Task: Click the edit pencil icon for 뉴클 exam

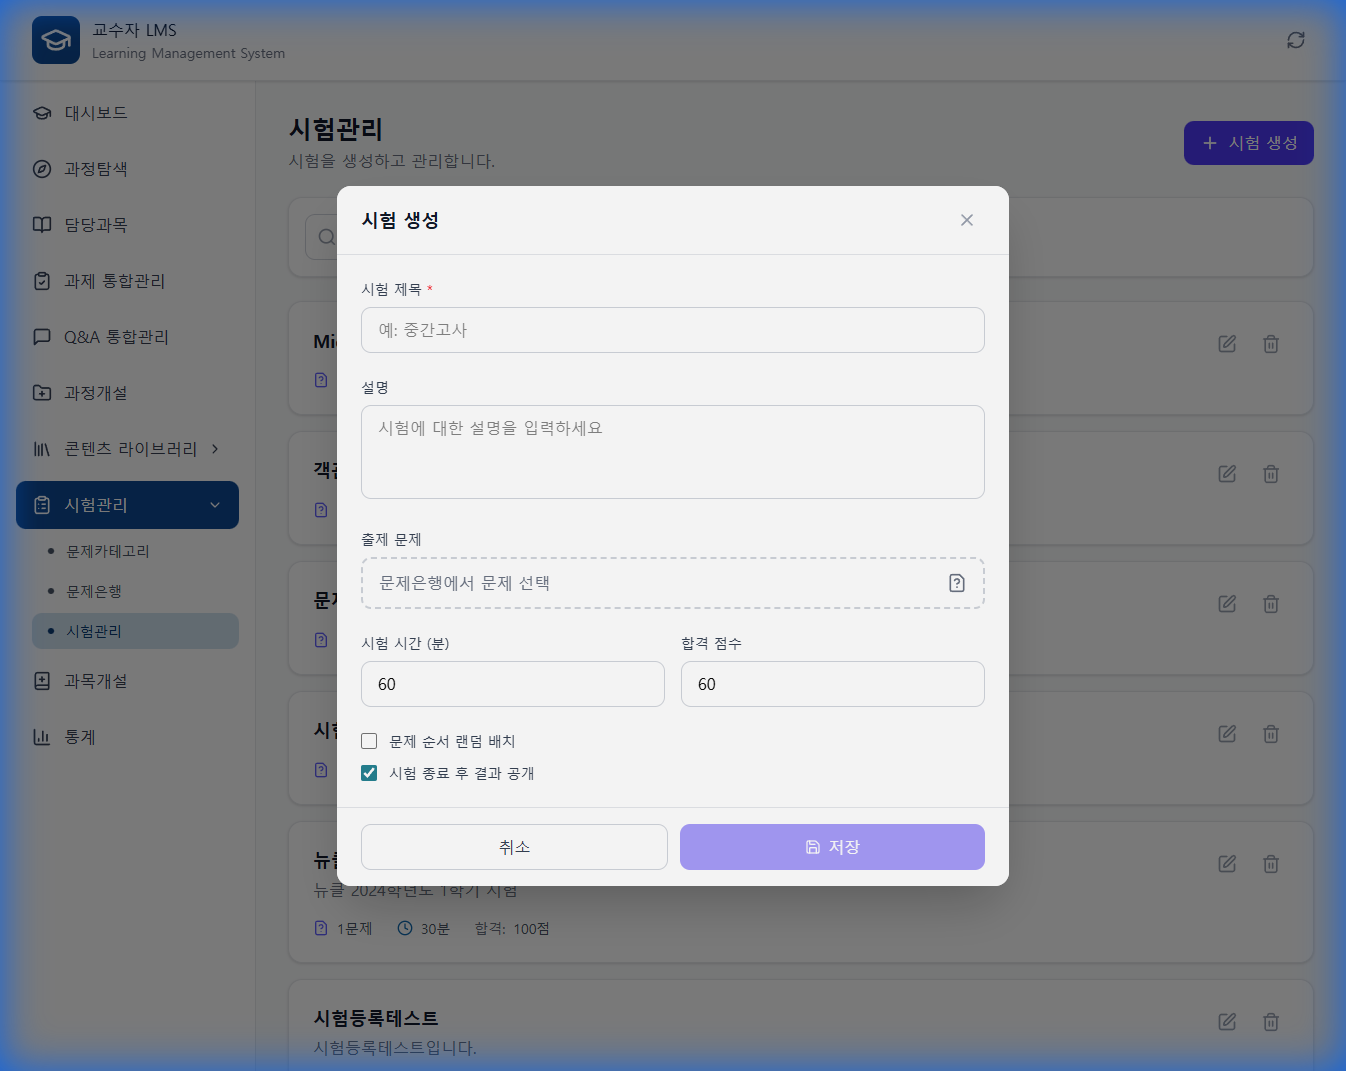Action: pyautogui.click(x=1227, y=863)
